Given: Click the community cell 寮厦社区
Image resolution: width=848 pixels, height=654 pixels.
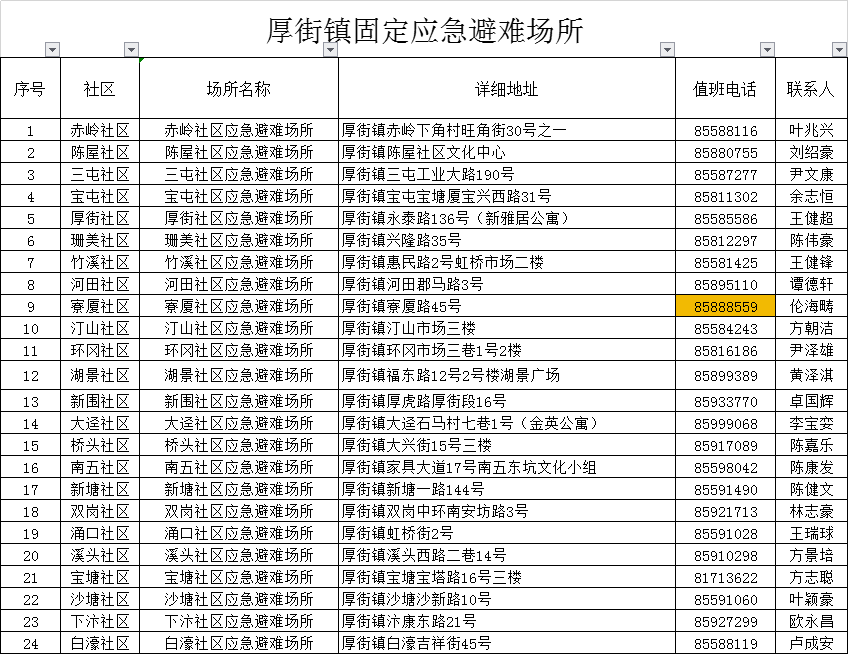Looking at the screenshot, I should tap(100, 306).
